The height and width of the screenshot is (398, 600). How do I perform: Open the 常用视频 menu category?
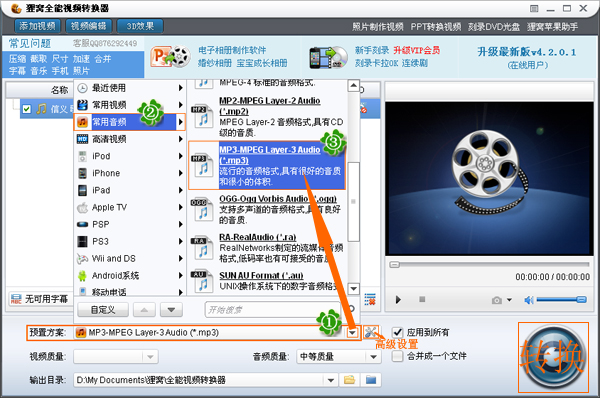130,105
